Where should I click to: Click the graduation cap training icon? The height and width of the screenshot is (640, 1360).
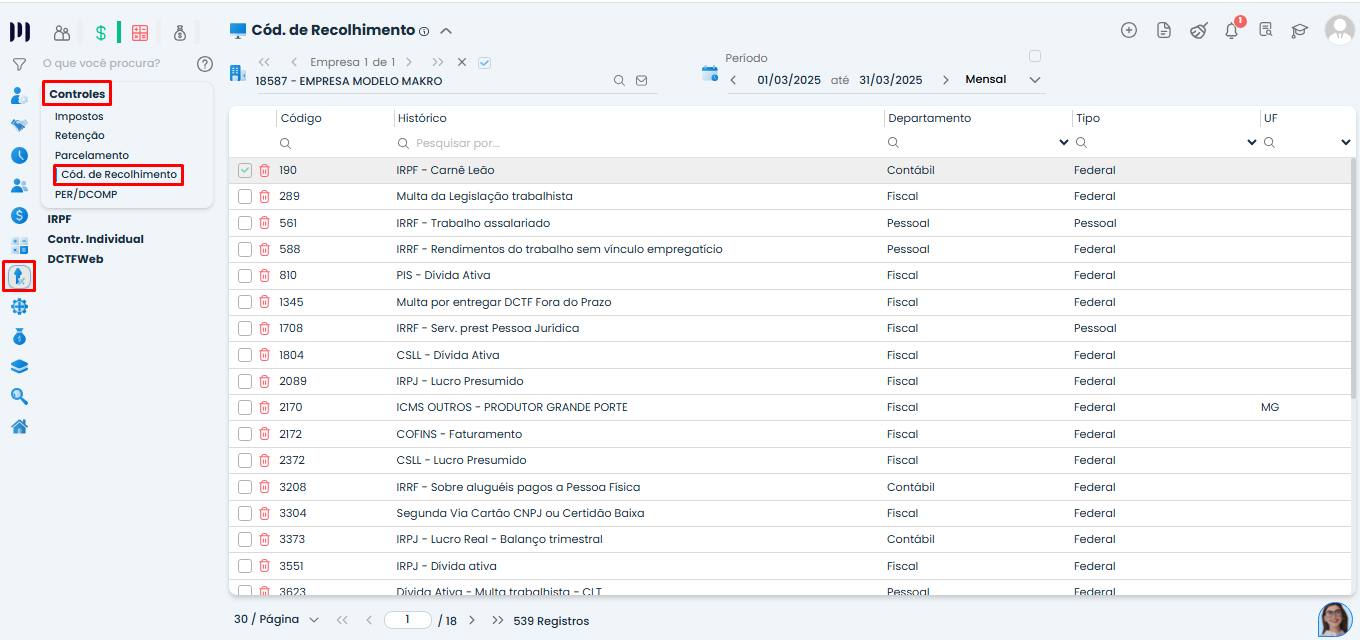(1299, 31)
